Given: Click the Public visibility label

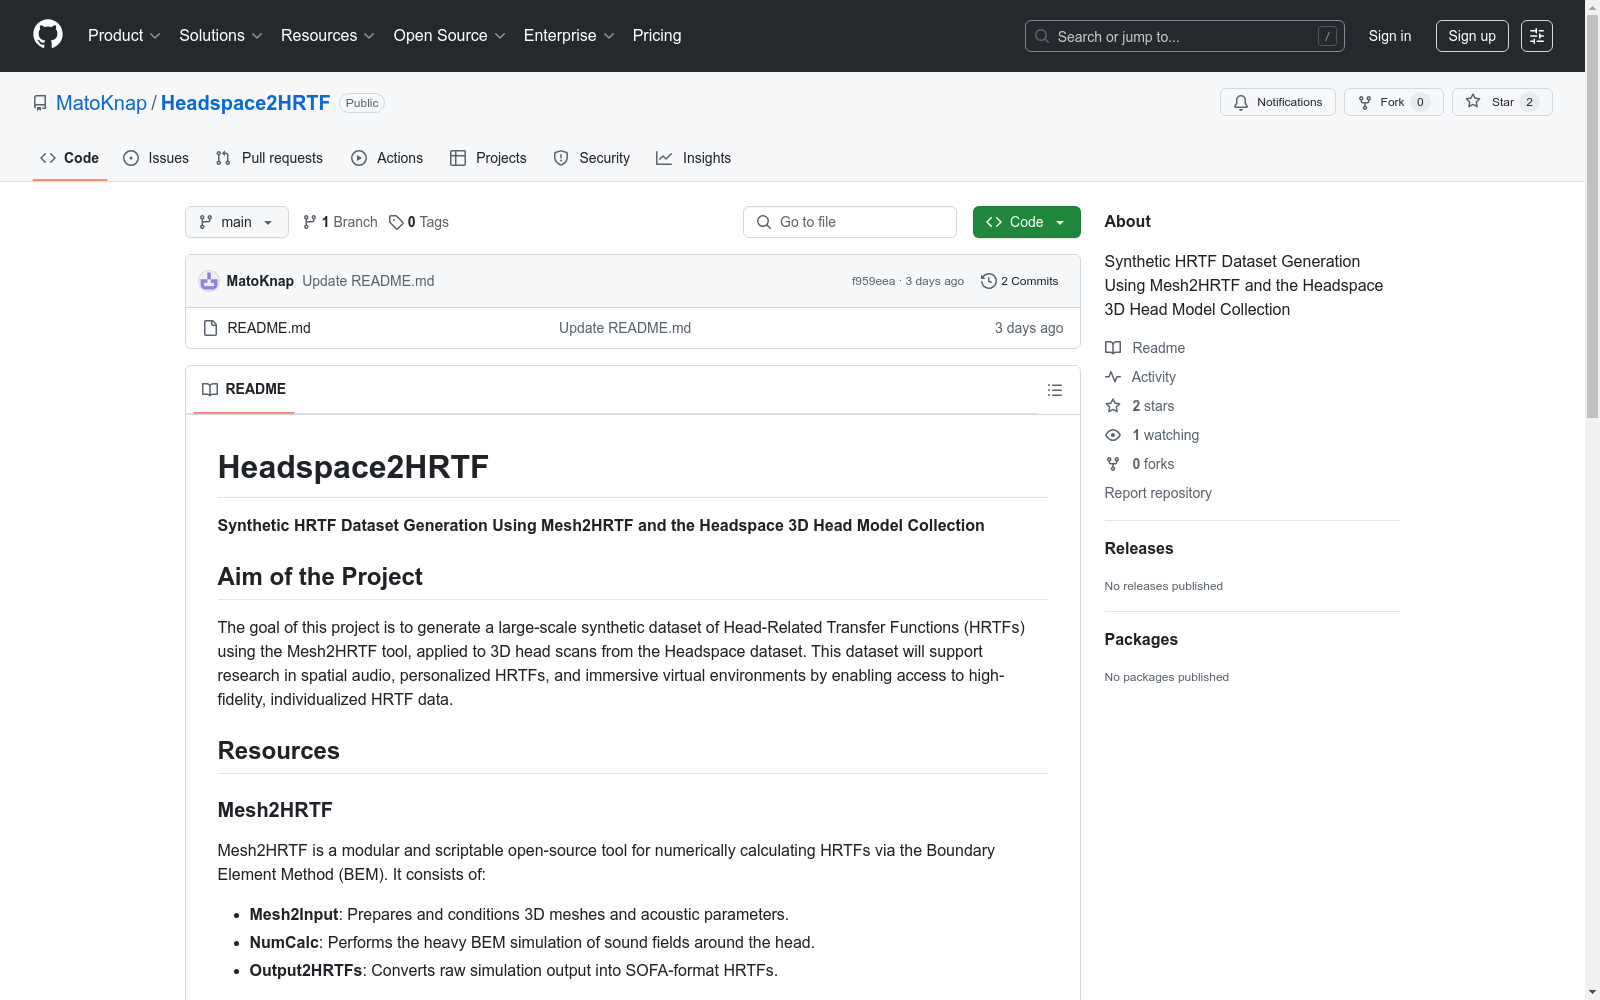Looking at the screenshot, I should (x=362, y=103).
